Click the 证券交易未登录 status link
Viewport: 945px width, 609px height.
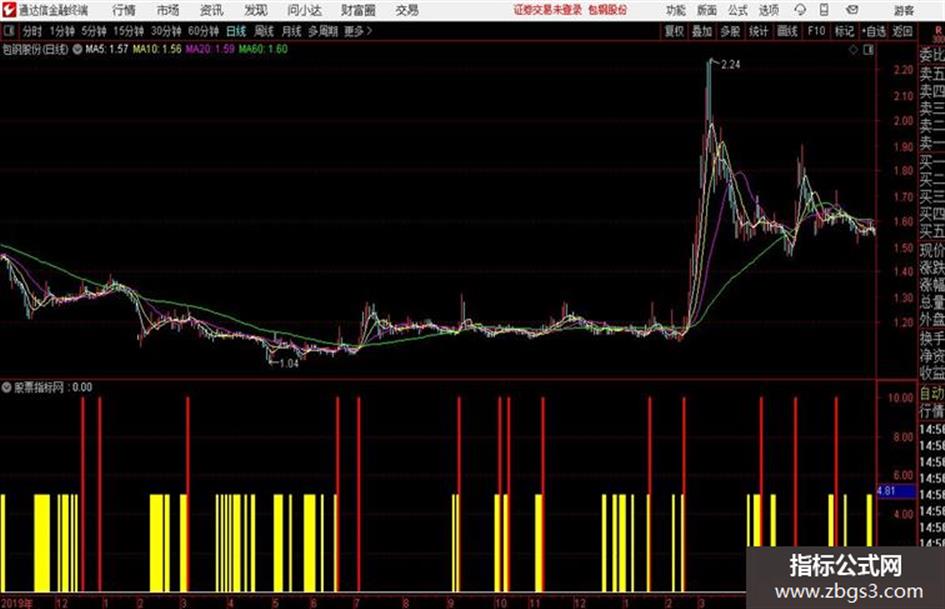point(548,10)
